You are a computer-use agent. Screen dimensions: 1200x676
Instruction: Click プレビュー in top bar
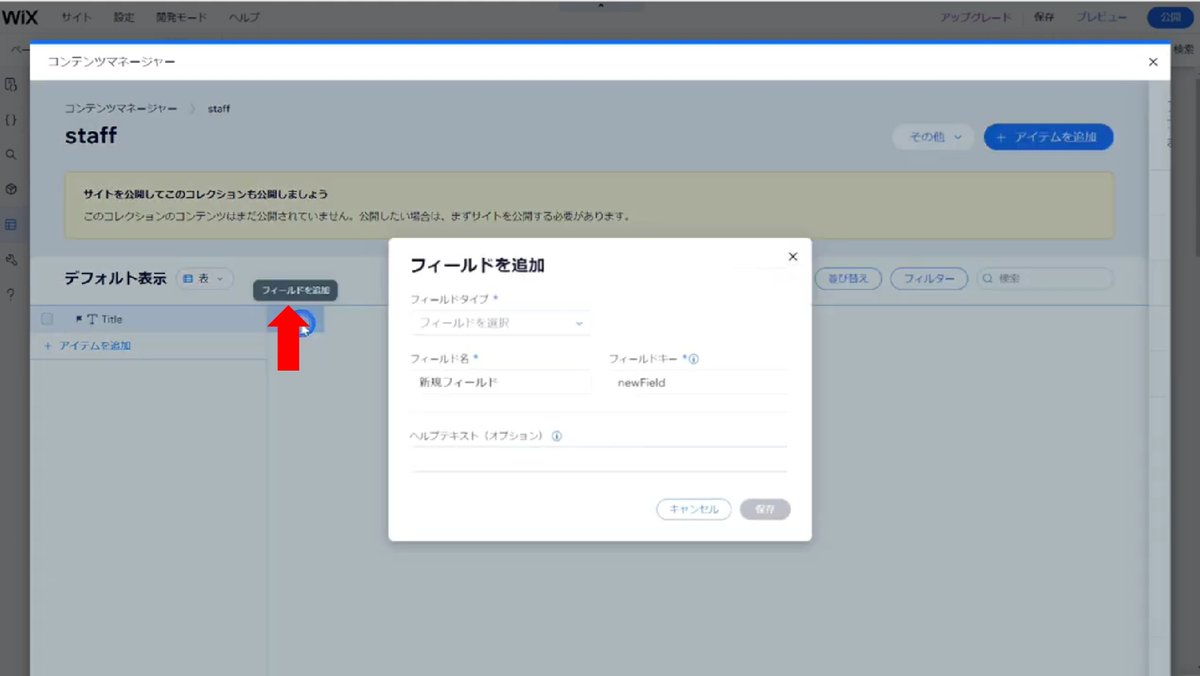[x=1102, y=18]
